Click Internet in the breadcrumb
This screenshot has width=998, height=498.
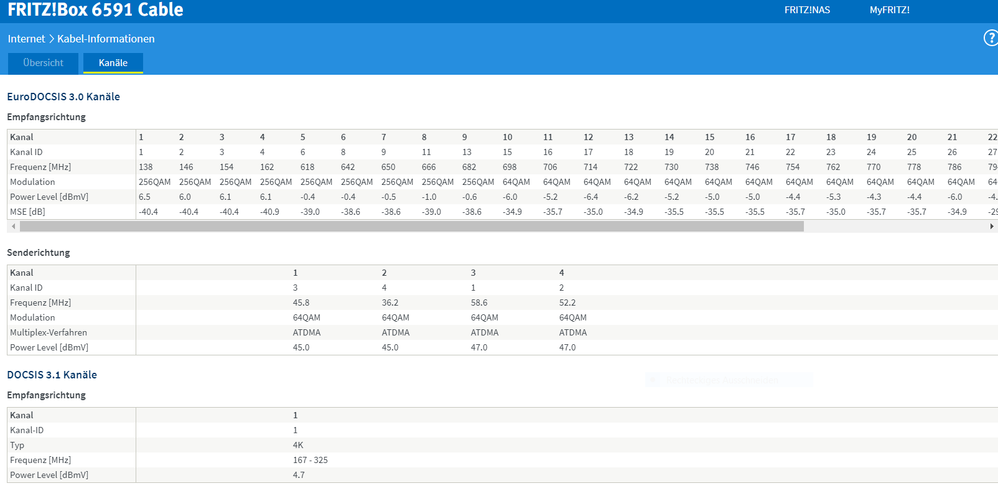(x=26, y=39)
